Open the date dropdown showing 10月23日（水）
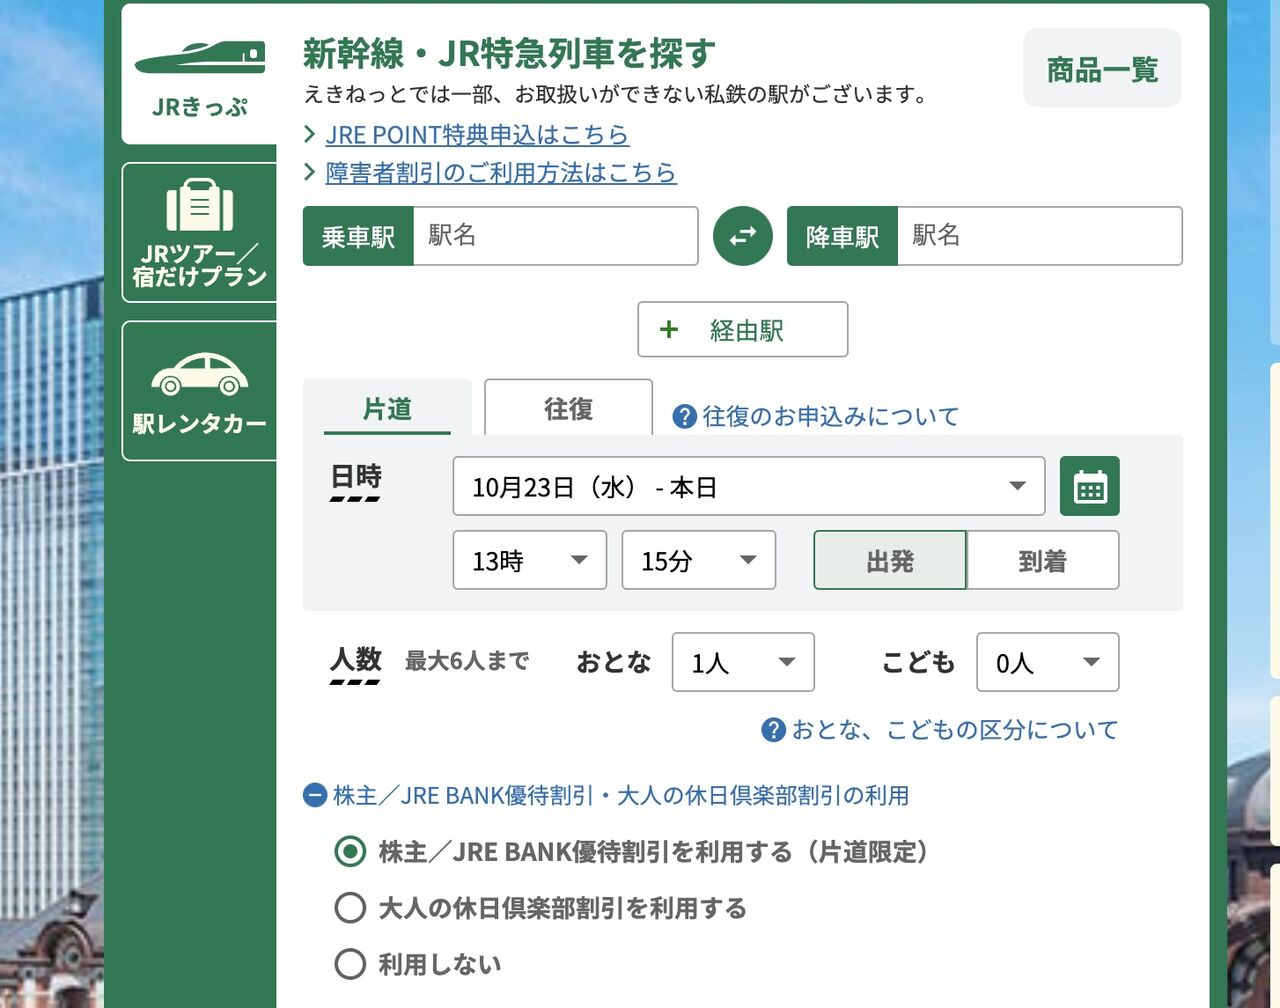 pos(749,487)
